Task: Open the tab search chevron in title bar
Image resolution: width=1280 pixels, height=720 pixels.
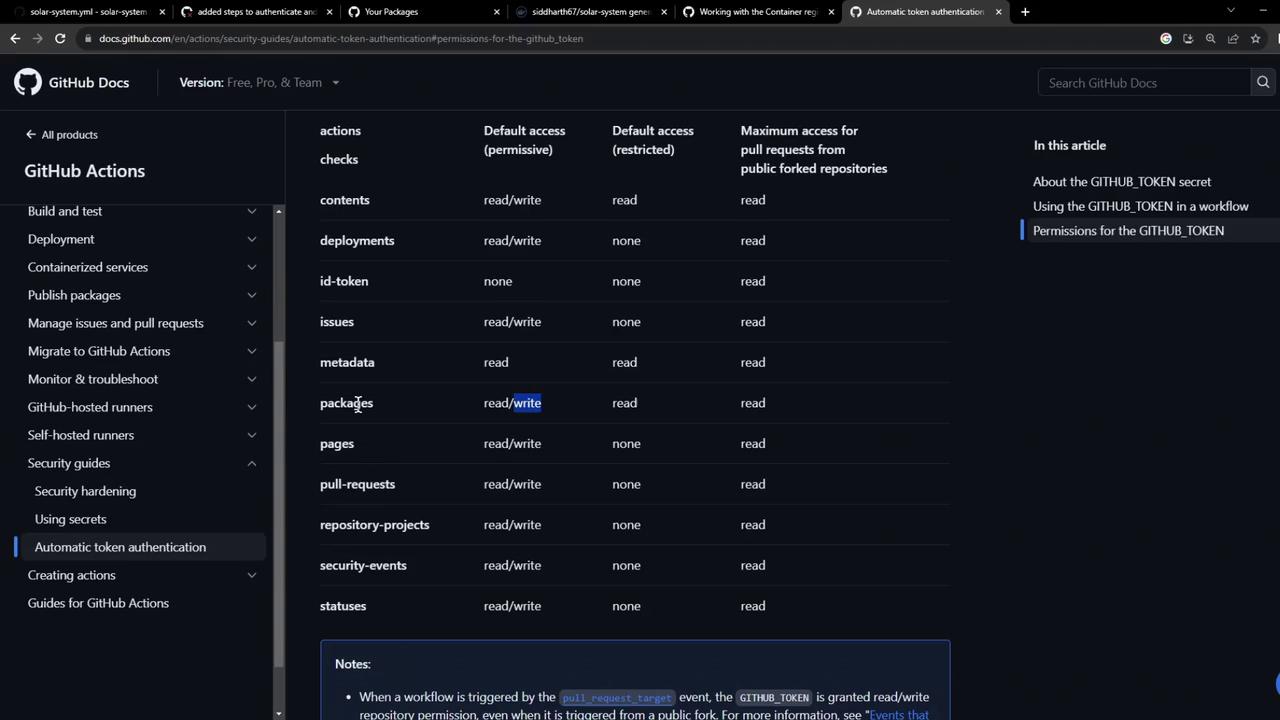Action: pyautogui.click(x=1231, y=11)
